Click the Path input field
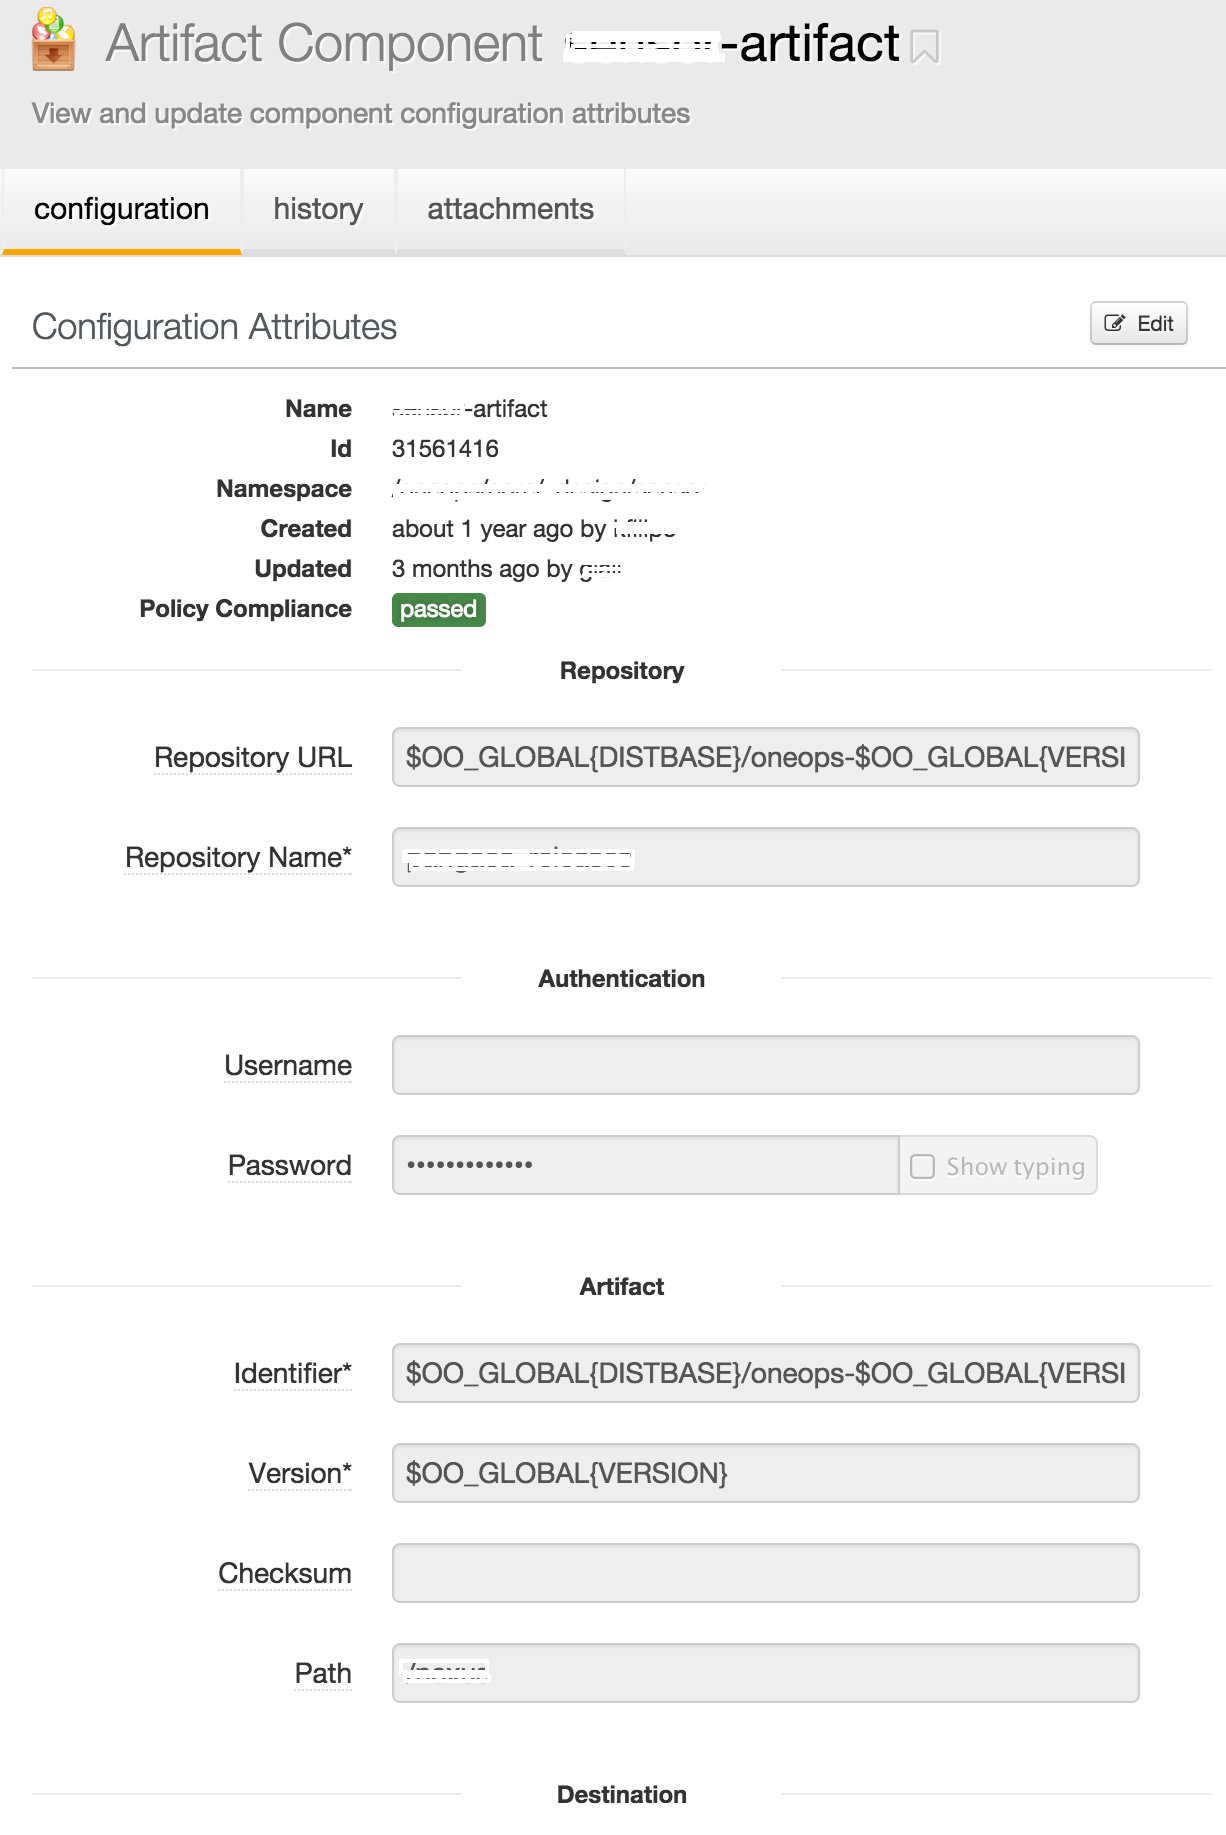The height and width of the screenshot is (1835, 1226). click(765, 1673)
